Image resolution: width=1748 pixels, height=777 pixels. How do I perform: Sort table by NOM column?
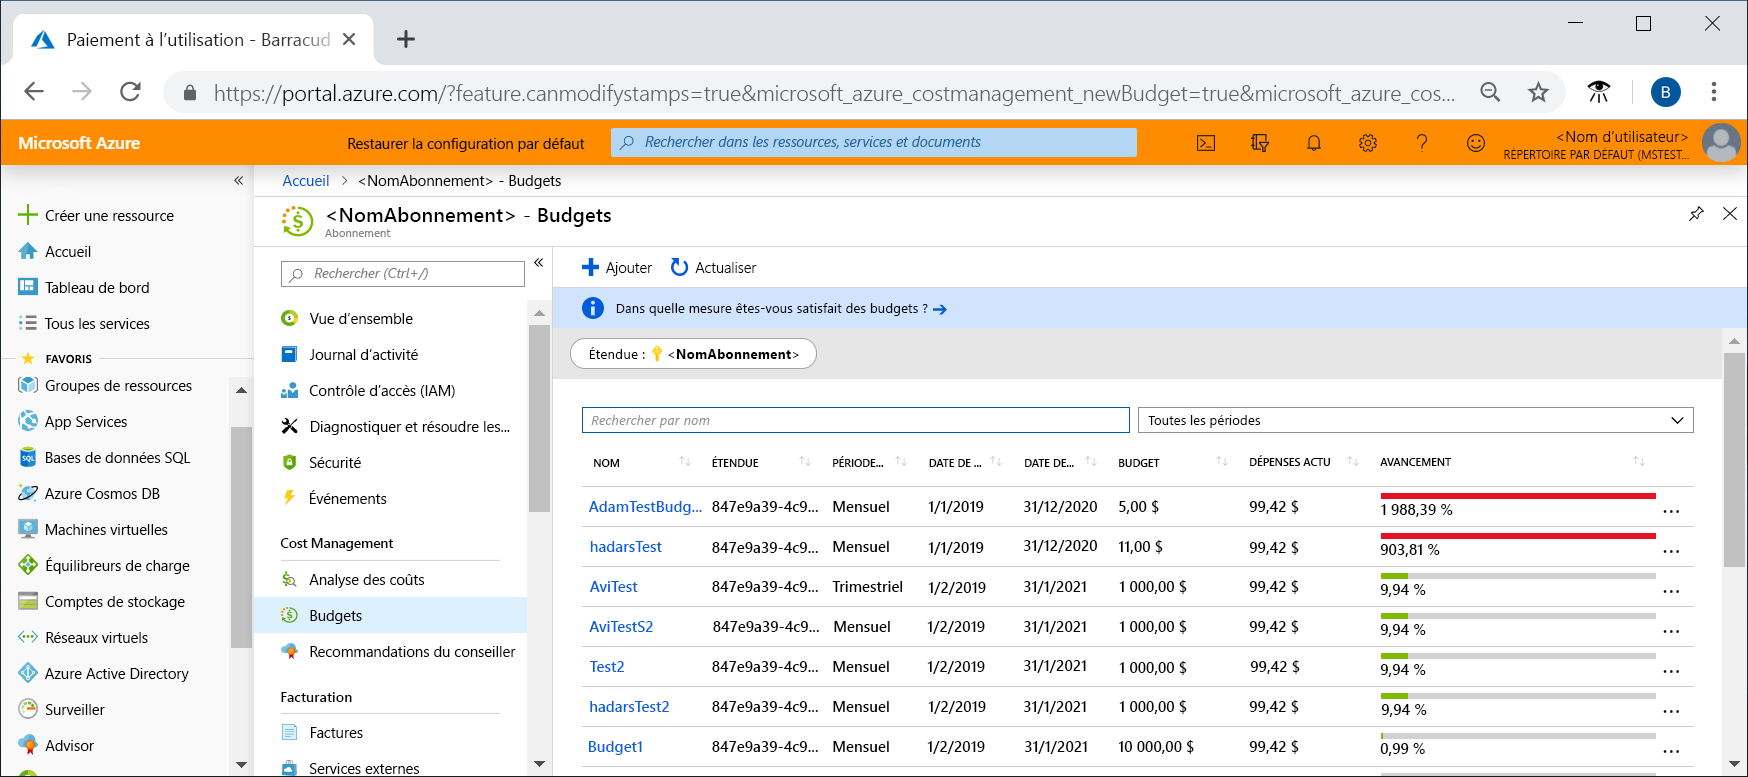[x=685, y=462]
